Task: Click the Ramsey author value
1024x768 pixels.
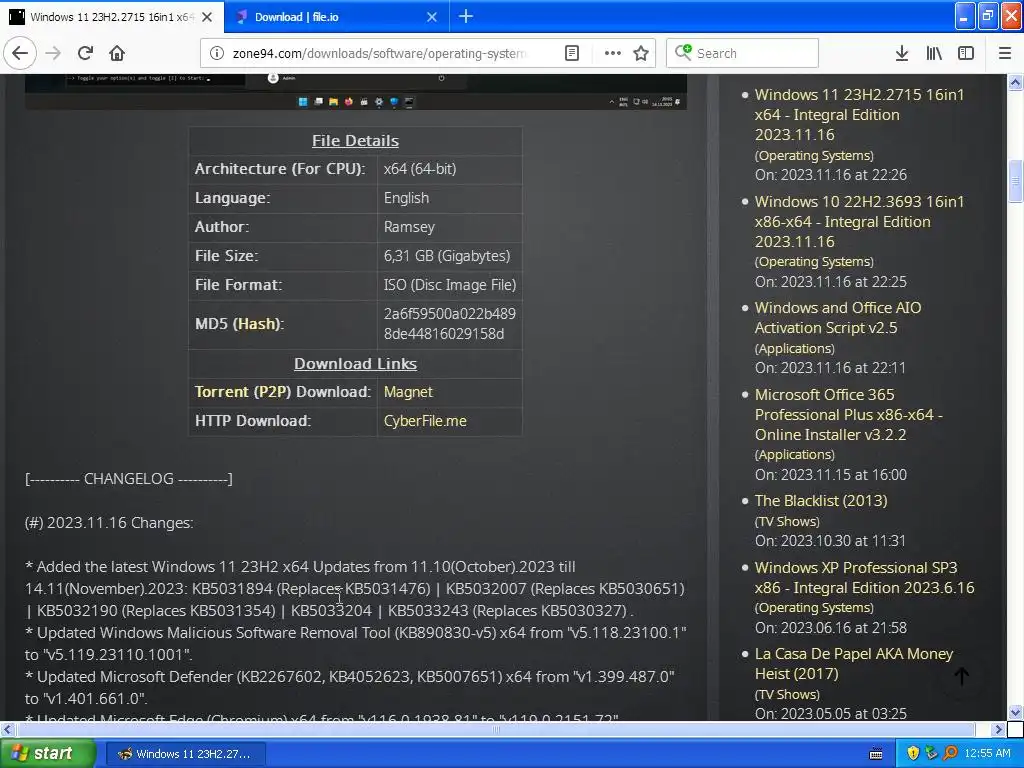Action: [409, 227]
